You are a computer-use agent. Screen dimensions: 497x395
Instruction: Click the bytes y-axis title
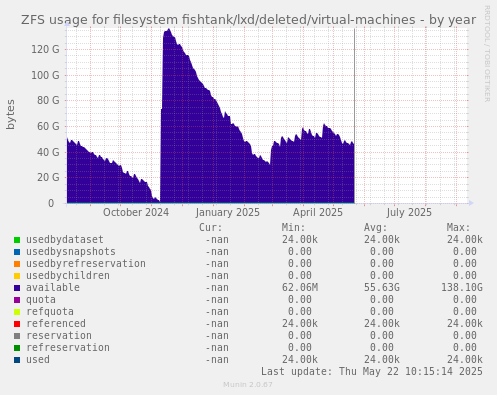[11, 114]
